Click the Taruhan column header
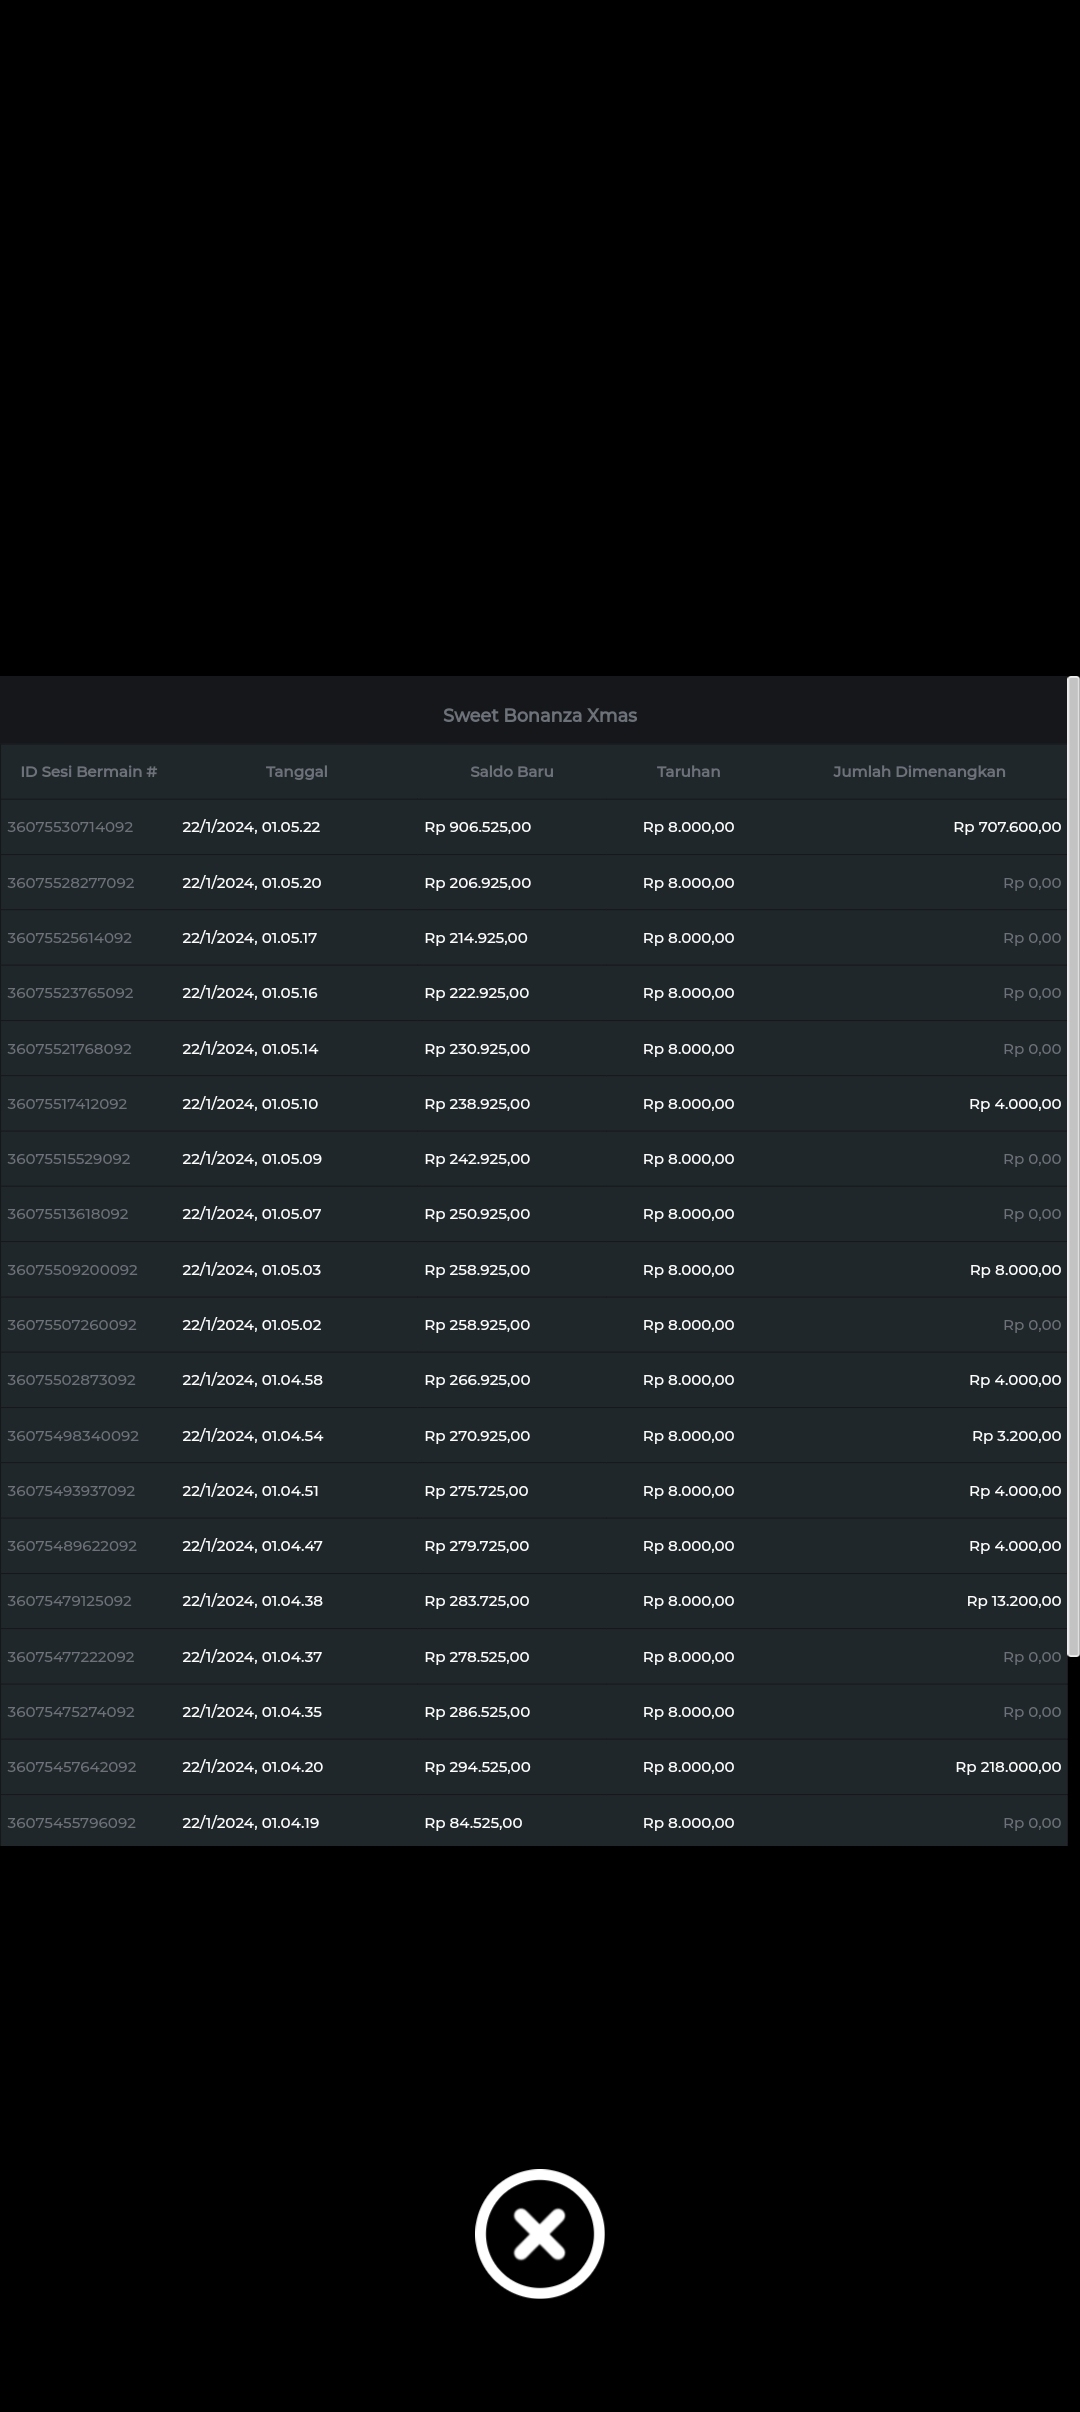This screenshot has width=1080, height=2412. click(x=688, y=771)
